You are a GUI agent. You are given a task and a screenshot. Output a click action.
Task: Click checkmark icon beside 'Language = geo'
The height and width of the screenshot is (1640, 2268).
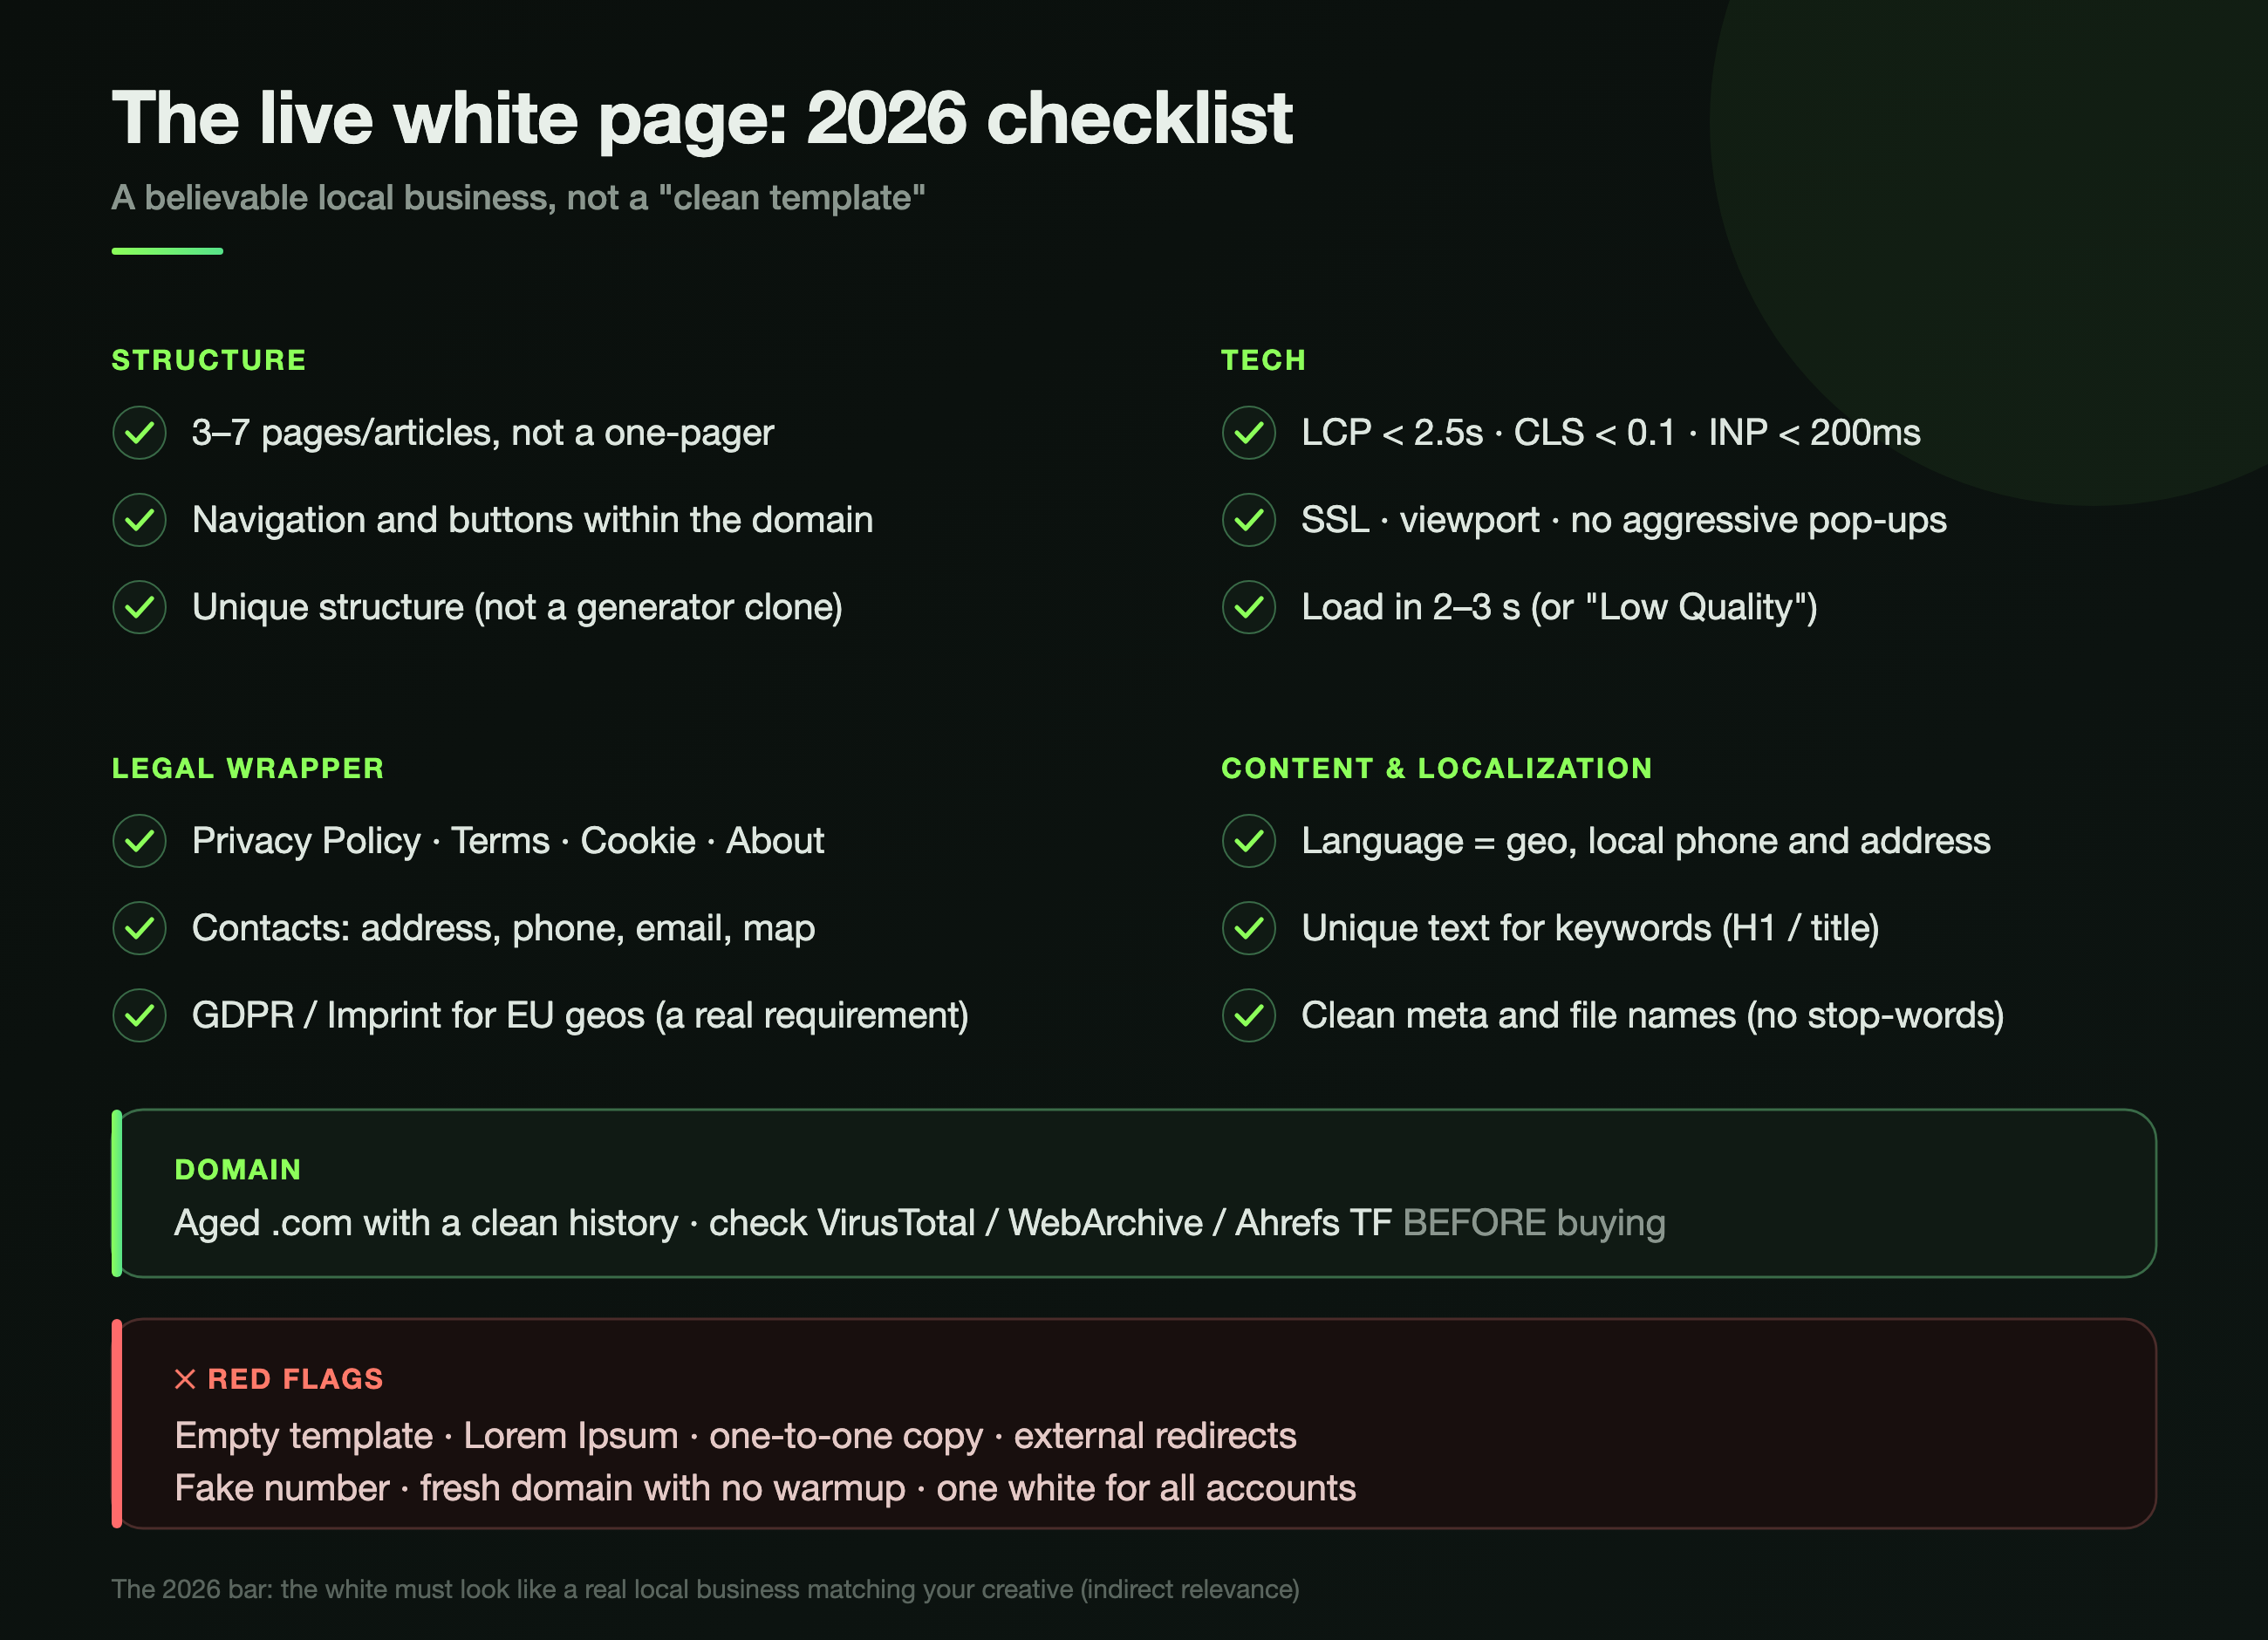point(1249,841)
